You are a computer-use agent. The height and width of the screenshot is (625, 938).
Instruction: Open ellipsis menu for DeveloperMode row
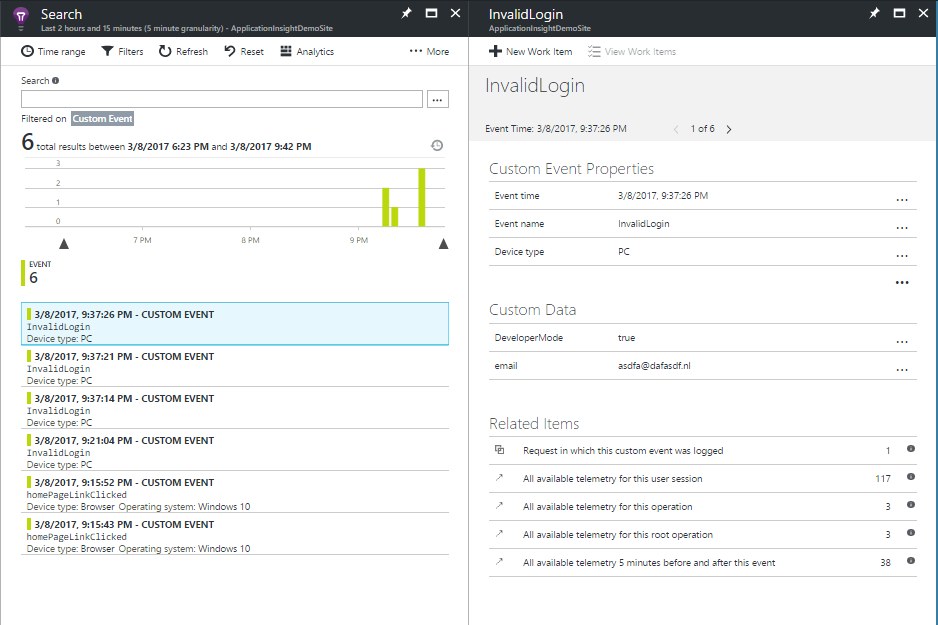click(x=902, y=342)
